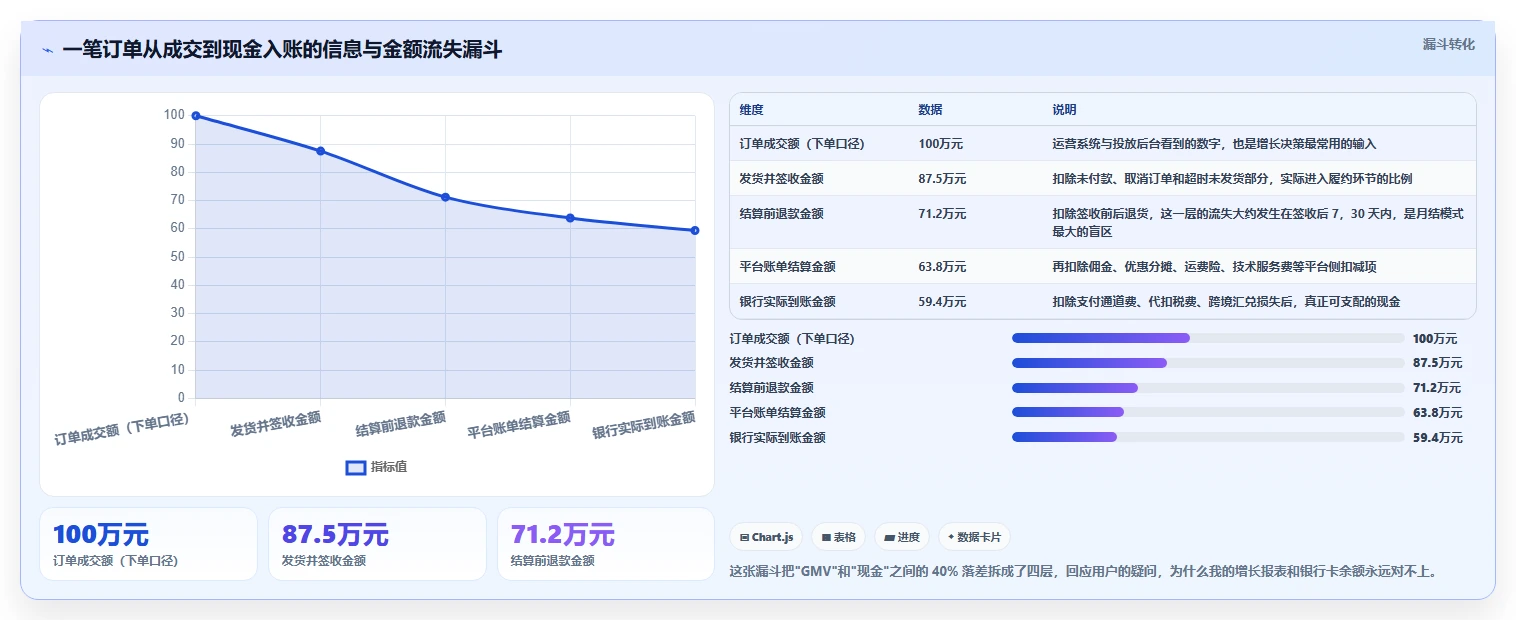Click the footer summary paragraph about GMV
This screenshot has width=1516, height=620.
point(1085,572)
